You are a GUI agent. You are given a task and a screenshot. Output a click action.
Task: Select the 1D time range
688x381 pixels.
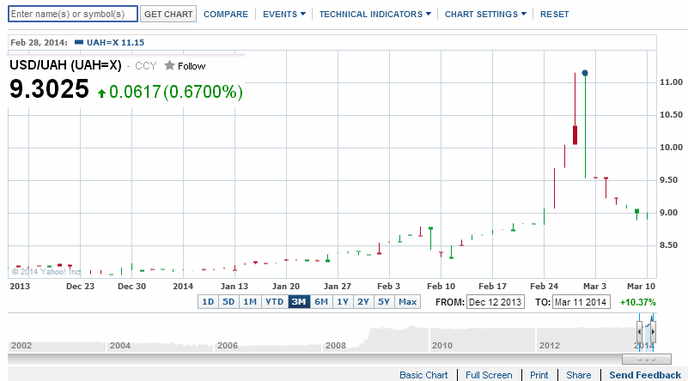coord(208,302)
